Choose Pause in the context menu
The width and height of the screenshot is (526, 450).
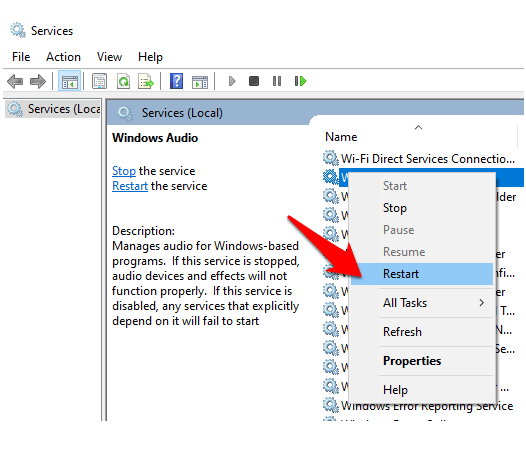tap(422, 230)
